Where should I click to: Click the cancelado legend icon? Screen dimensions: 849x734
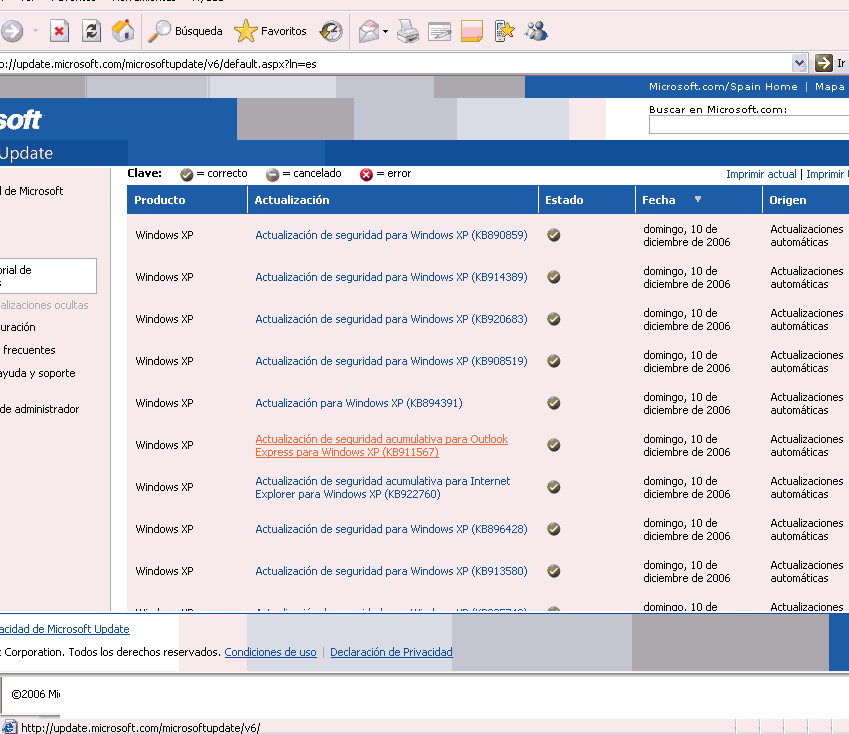tap(272, 174)
